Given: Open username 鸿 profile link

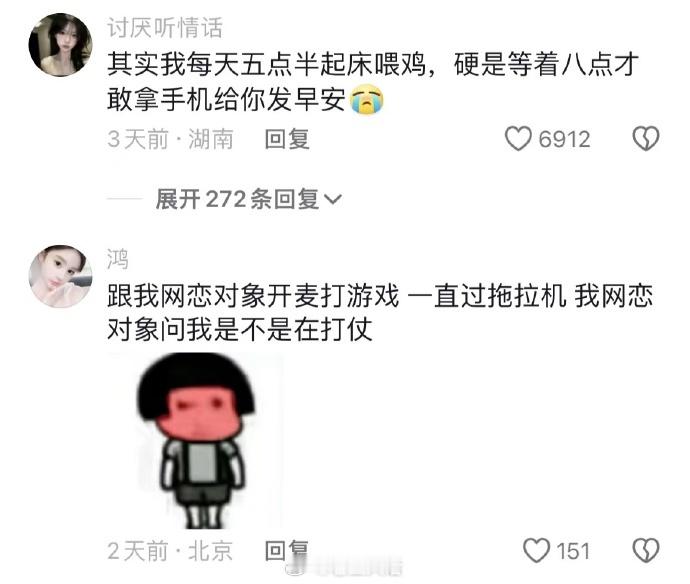Looking at the screenshot, I should pos(118,259).
